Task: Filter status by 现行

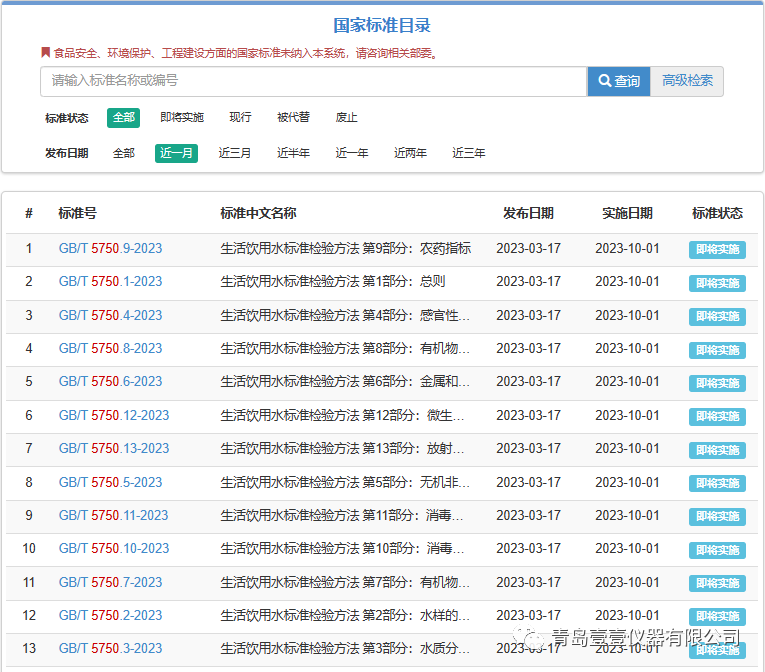Action: (240, 118)
